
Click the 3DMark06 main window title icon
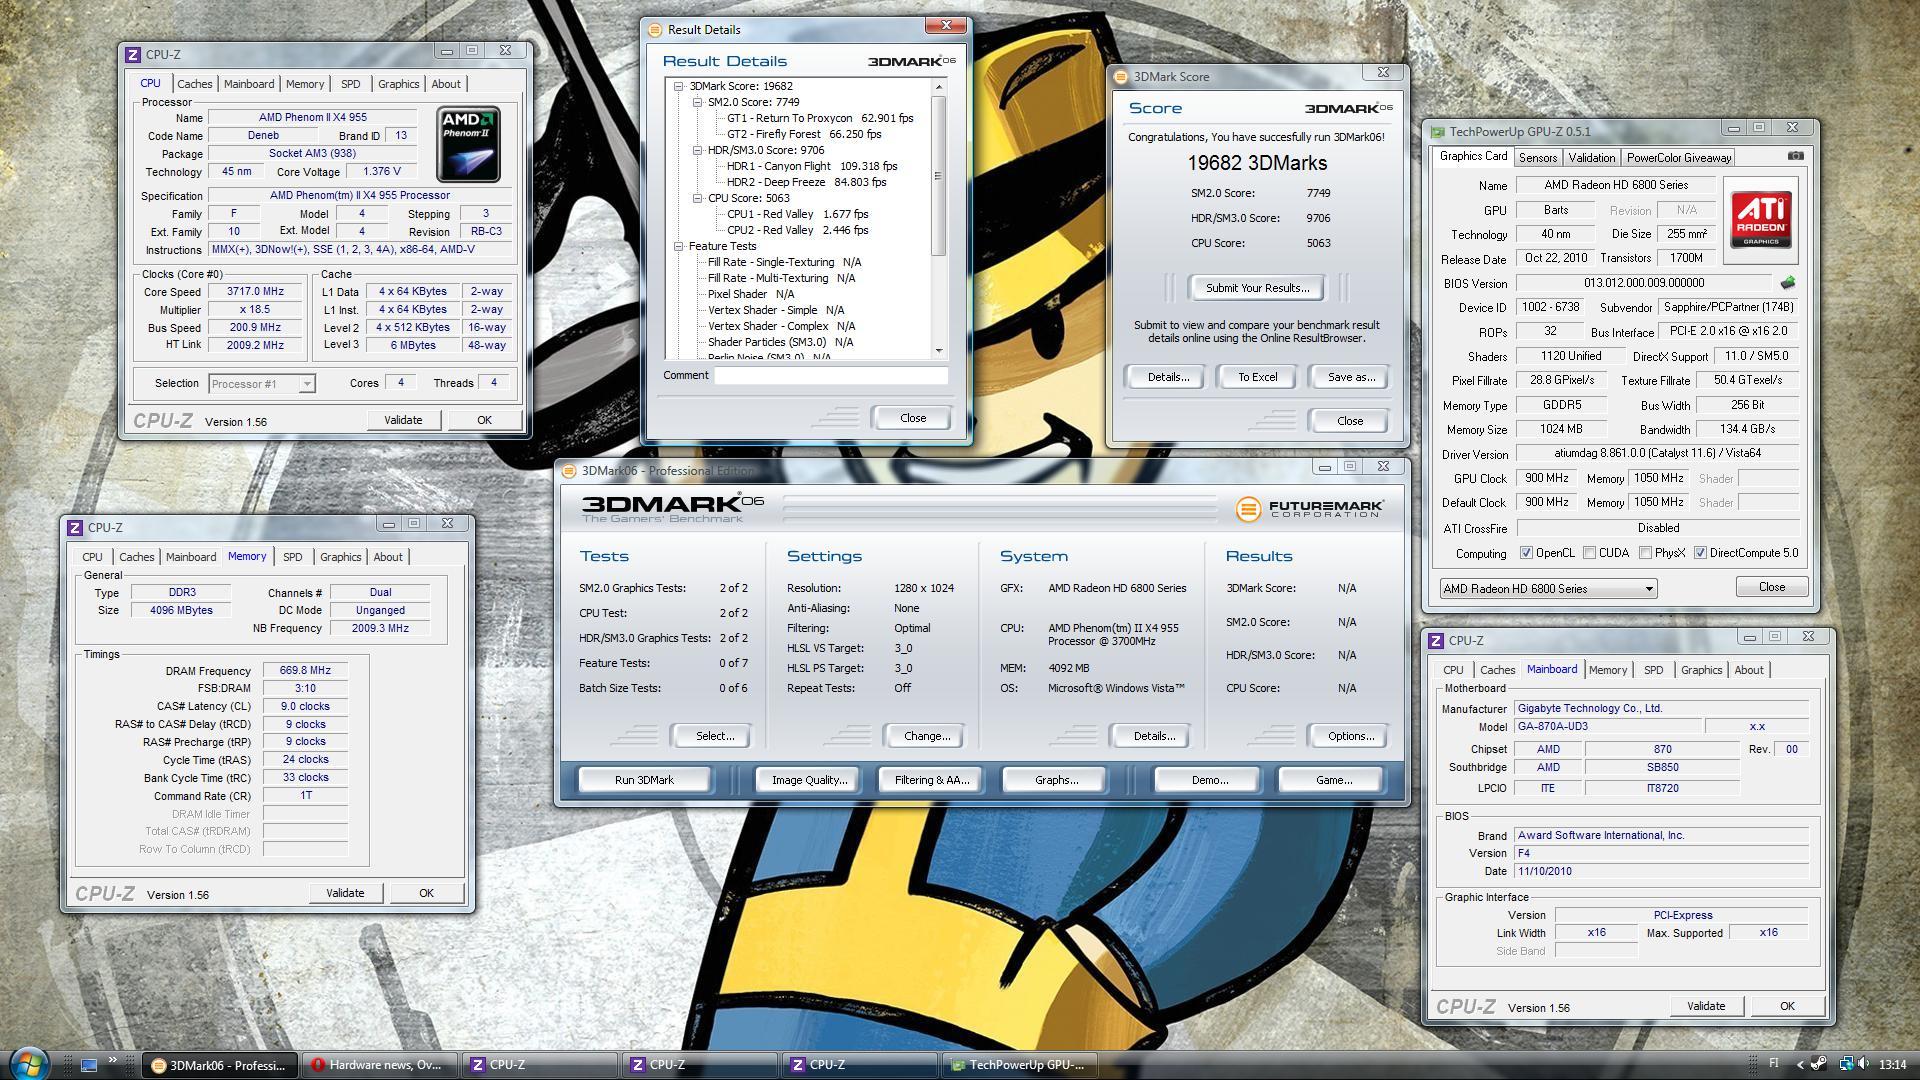tap(569, 471)
